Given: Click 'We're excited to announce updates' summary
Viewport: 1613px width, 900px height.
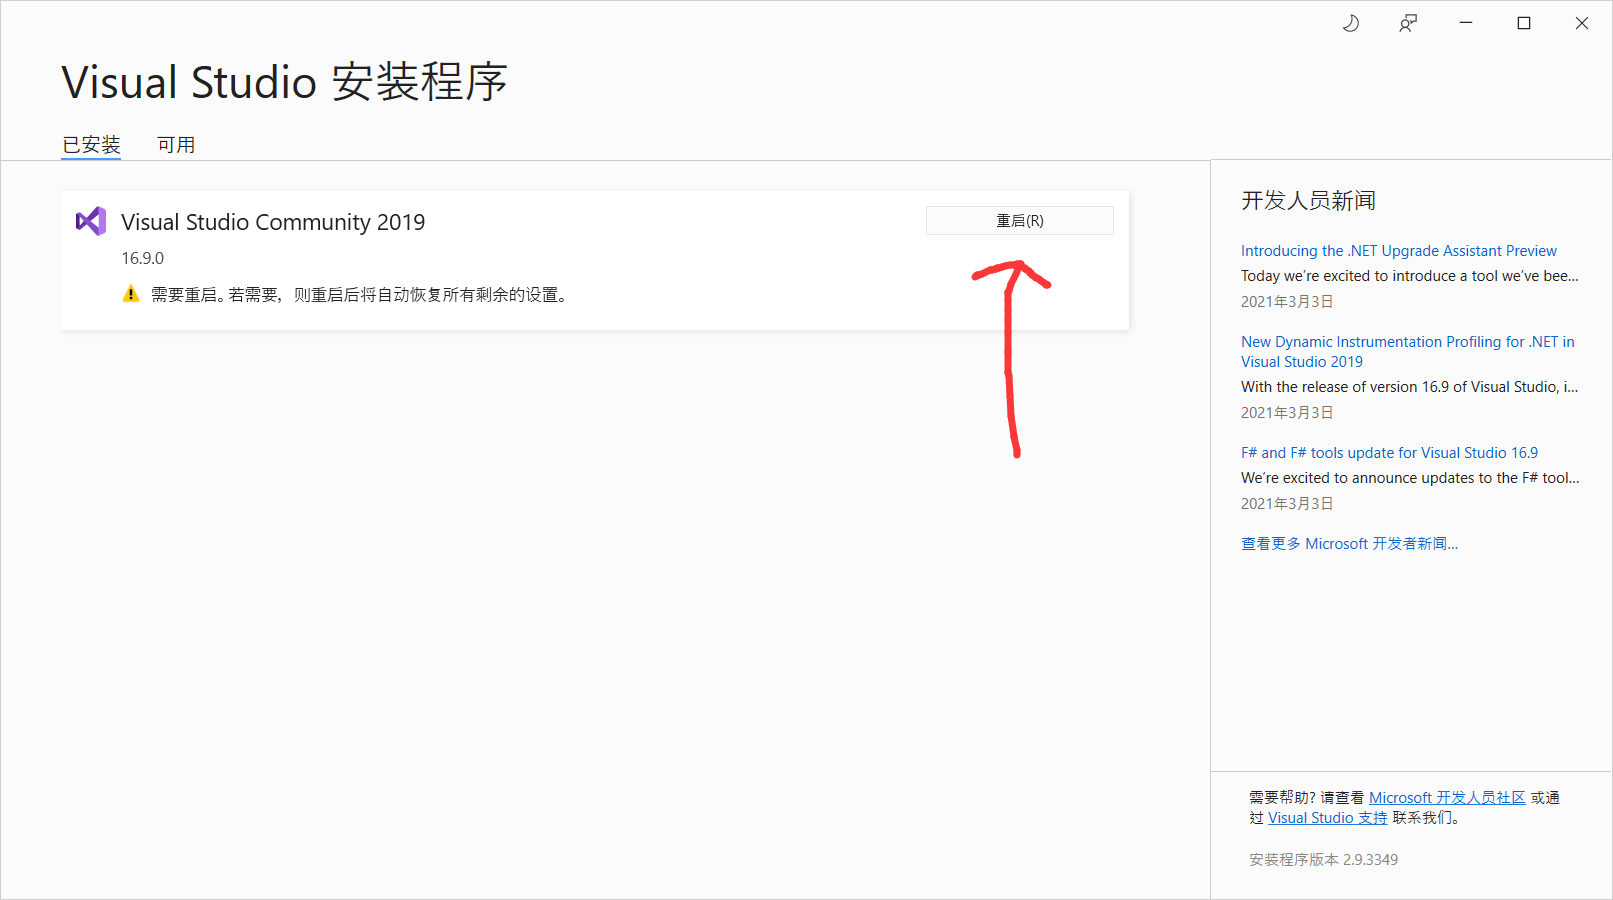Looking at the screenshot, I should (1410, 478).
